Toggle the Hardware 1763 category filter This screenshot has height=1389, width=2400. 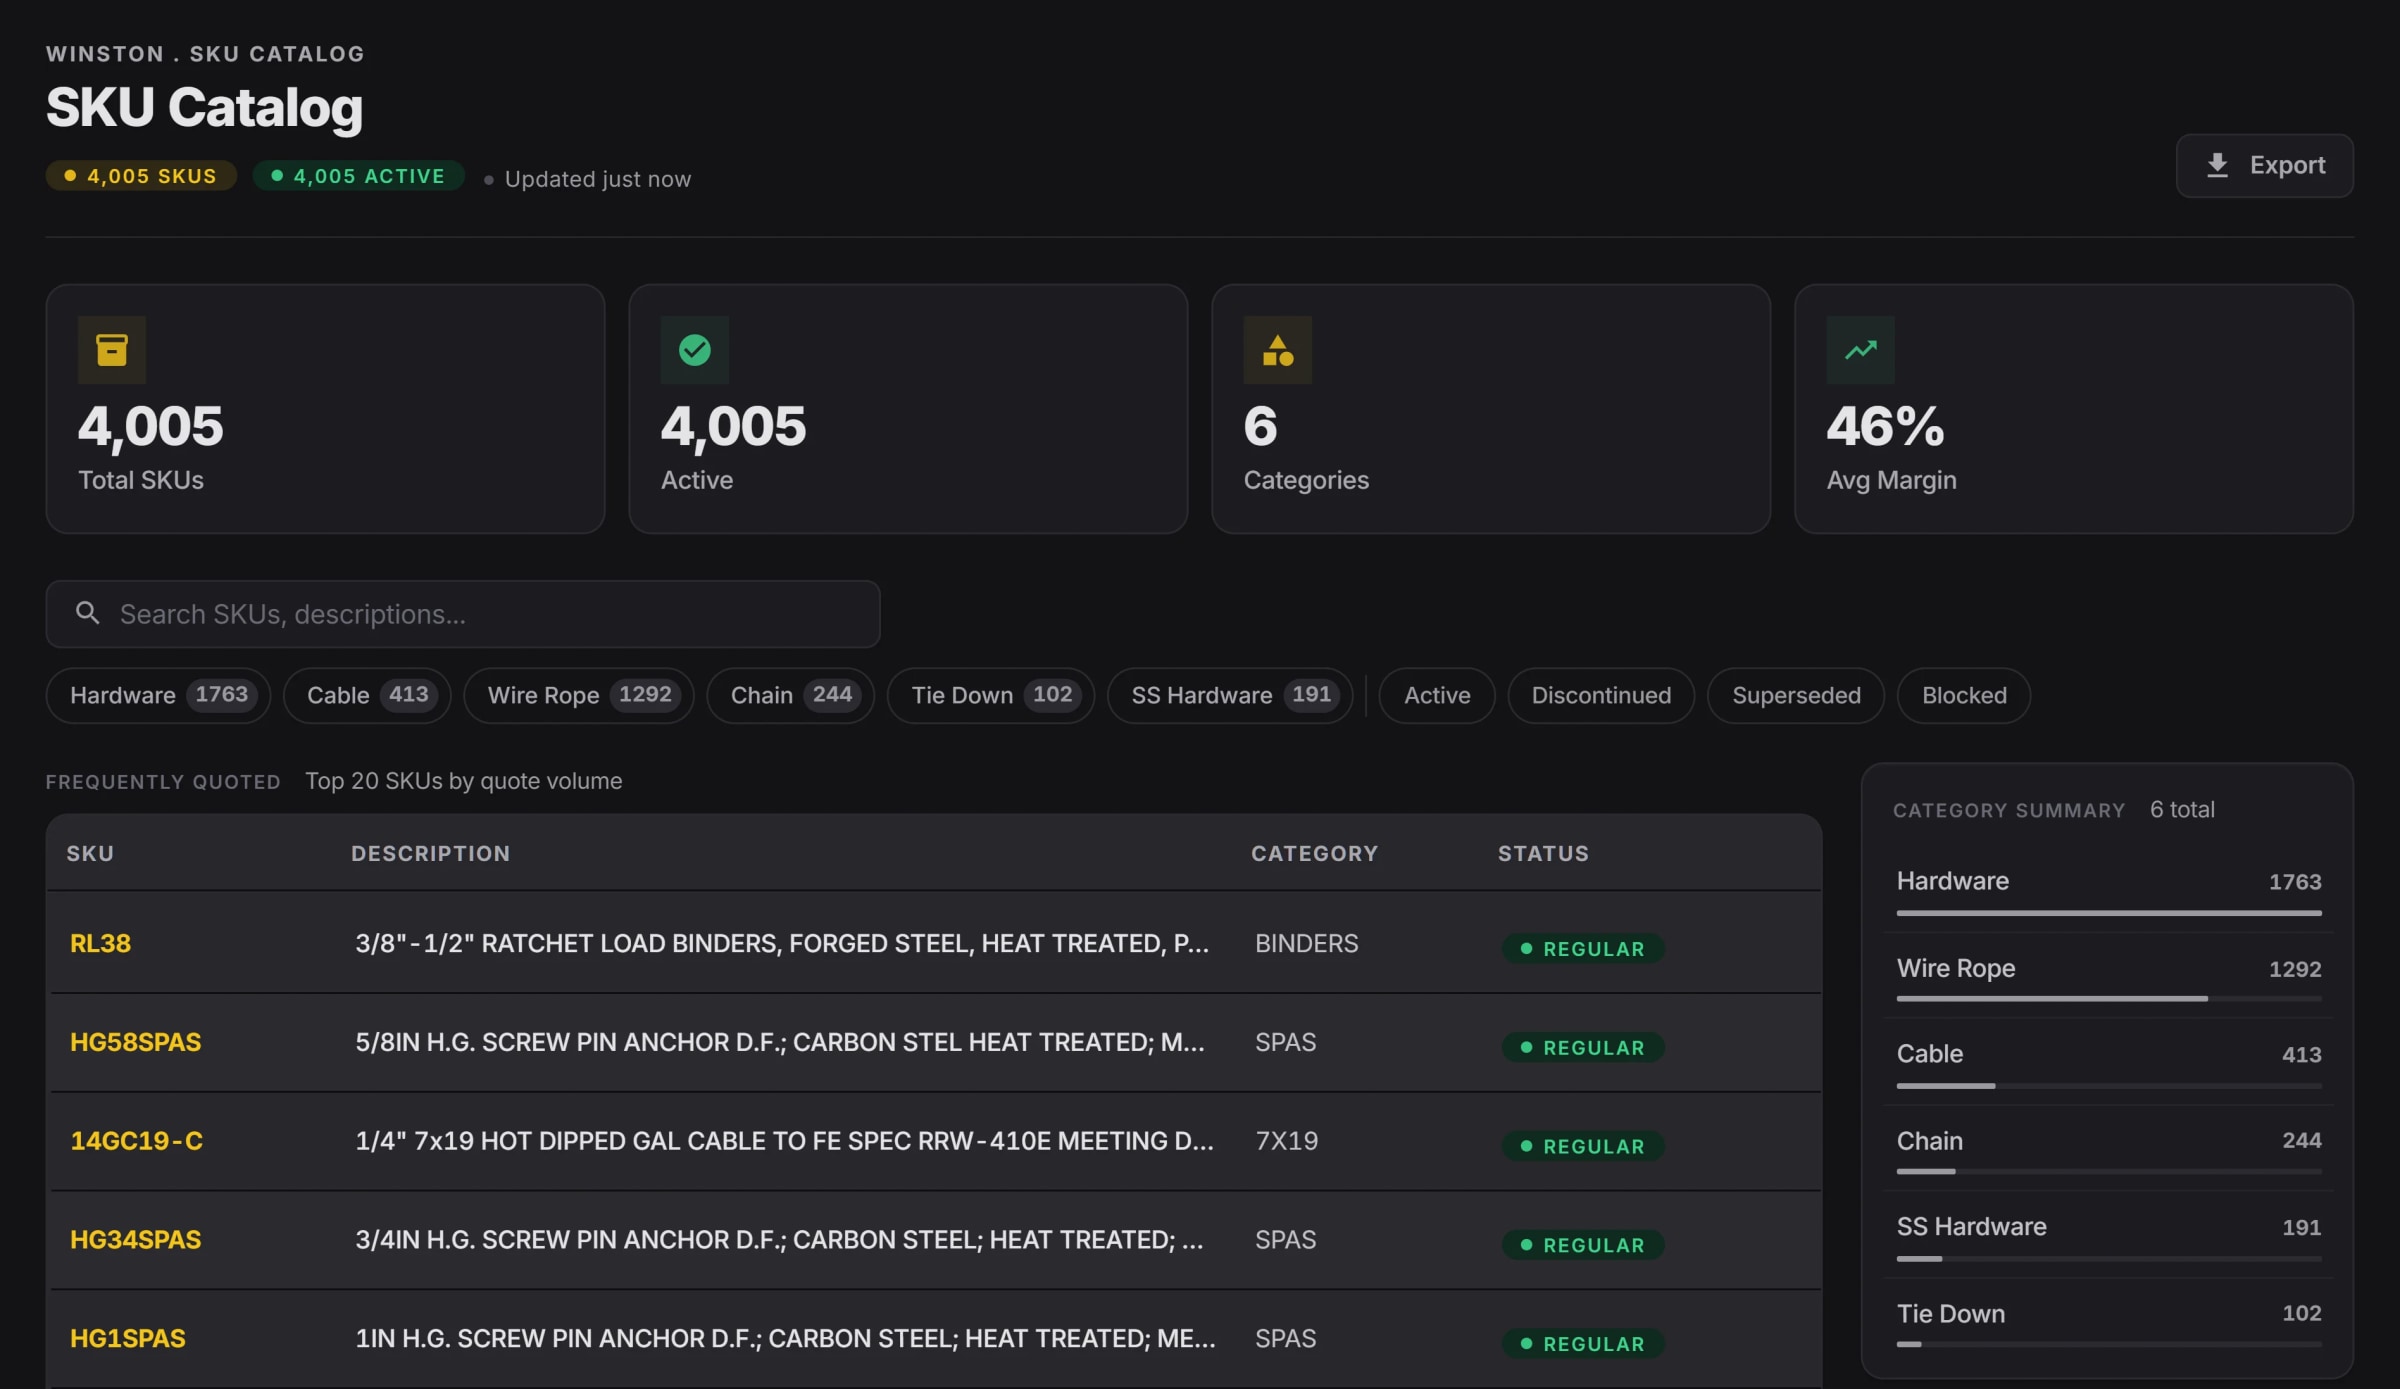[158, 695]
